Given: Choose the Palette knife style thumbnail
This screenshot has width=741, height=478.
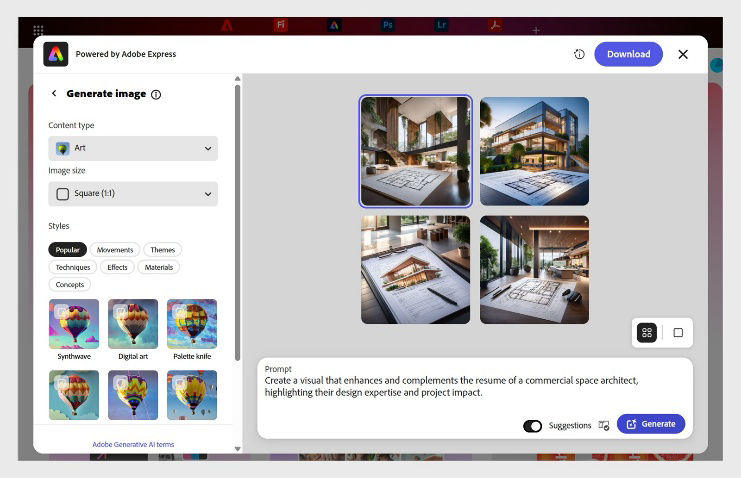Looking at the screenshot, I should click(x=192, y=324).
